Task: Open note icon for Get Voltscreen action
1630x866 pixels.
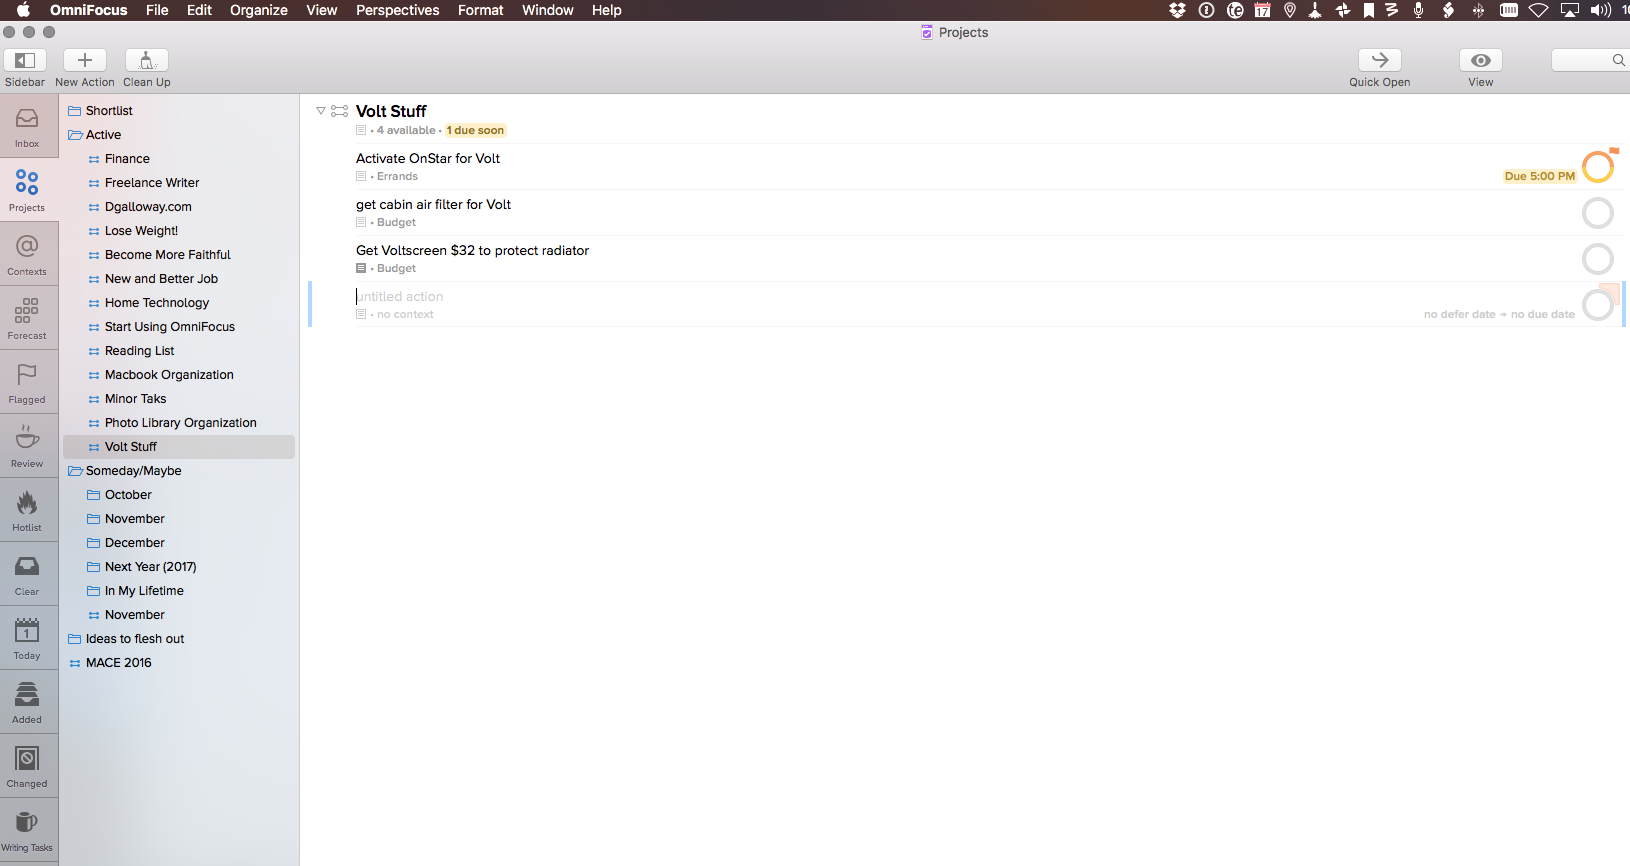Action: click(x=361, y=268)
